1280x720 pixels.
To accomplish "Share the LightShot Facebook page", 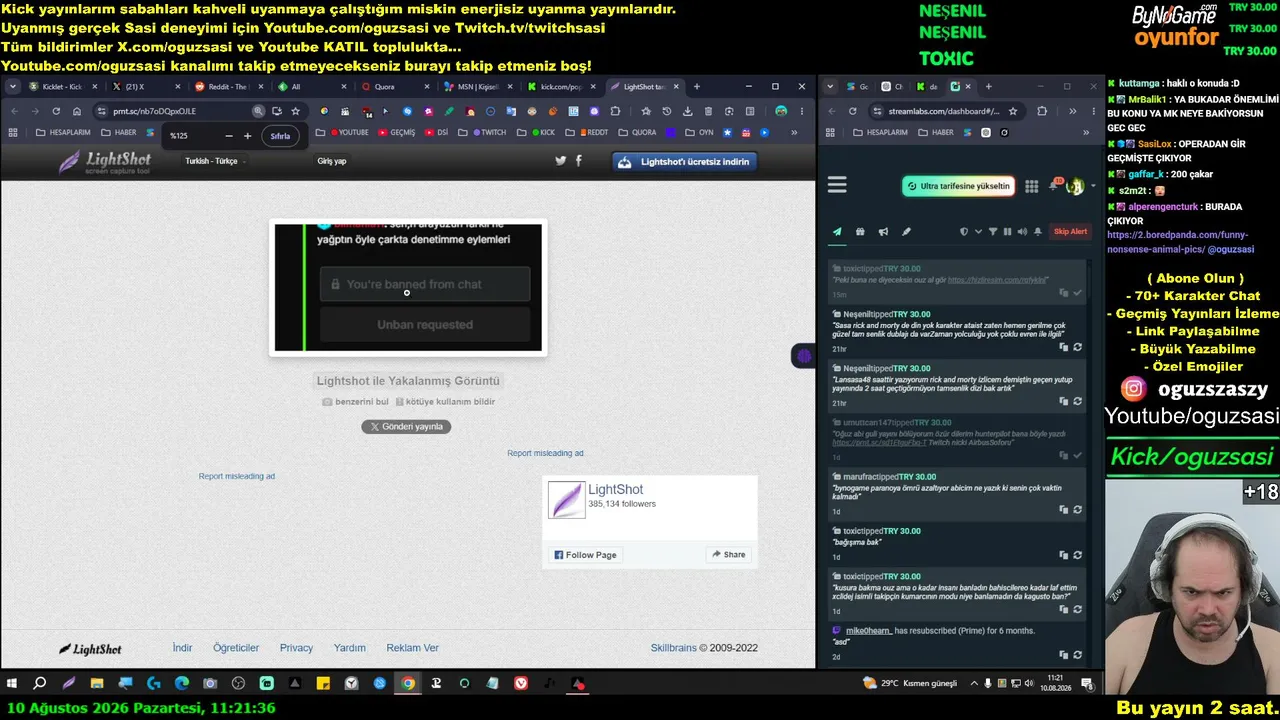I will coord(728,555).
